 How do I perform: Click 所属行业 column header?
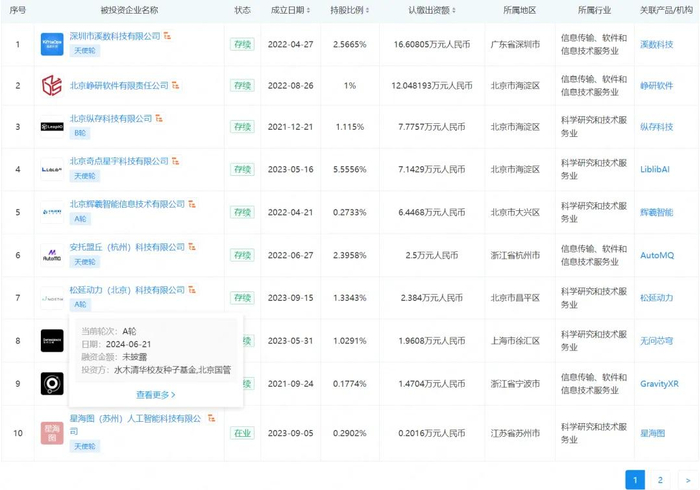pos(594,10)
